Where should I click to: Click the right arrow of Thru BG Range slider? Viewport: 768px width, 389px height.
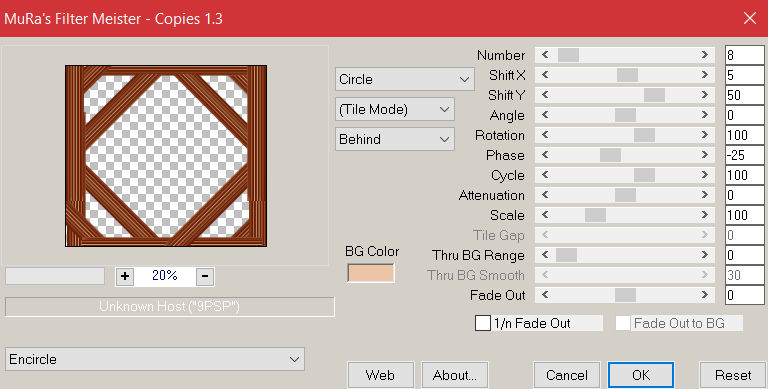click(x=705, y=255)
